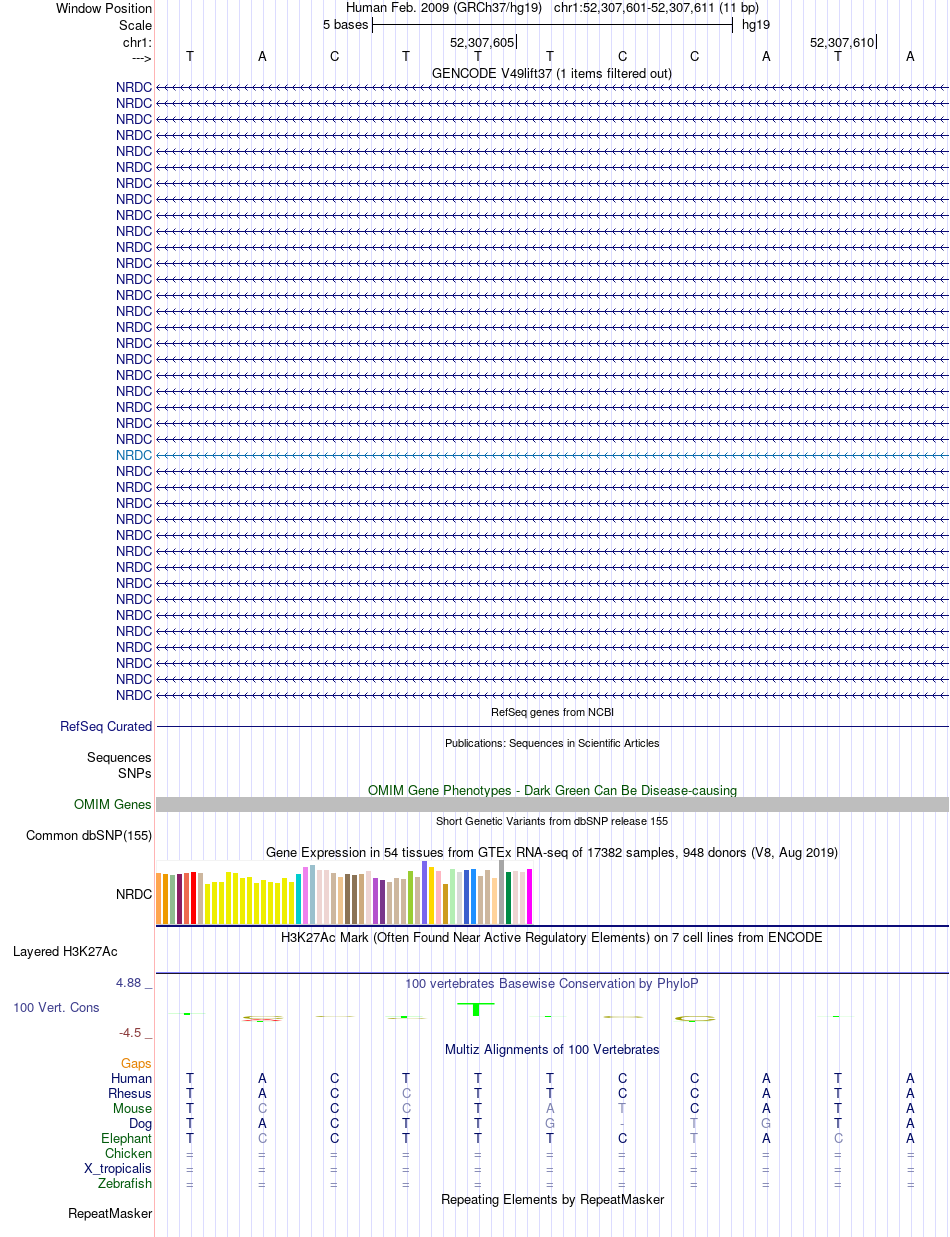Open 'Repeating Elements by RepeatMasker' track title
The height and width of the screenshot is (1237, 950).
coord(552,1199)
